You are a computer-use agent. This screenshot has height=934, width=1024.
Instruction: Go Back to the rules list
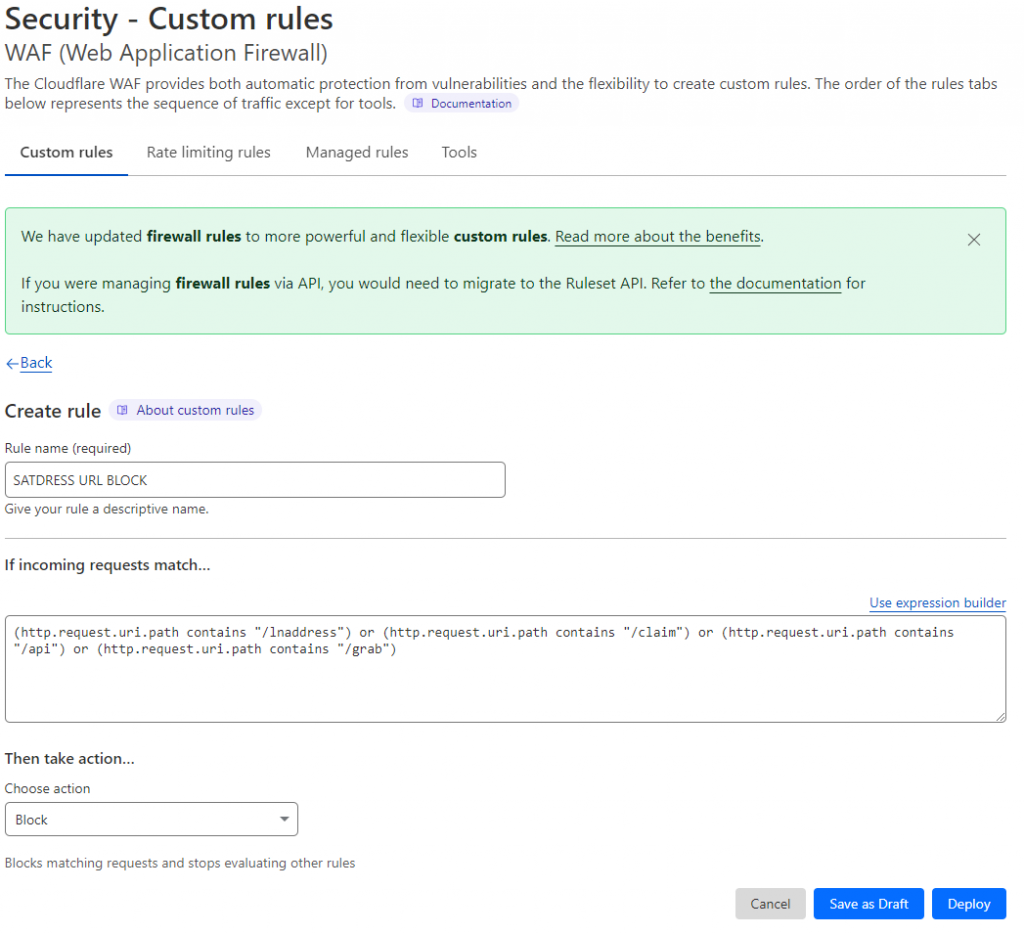pos(36,362)
